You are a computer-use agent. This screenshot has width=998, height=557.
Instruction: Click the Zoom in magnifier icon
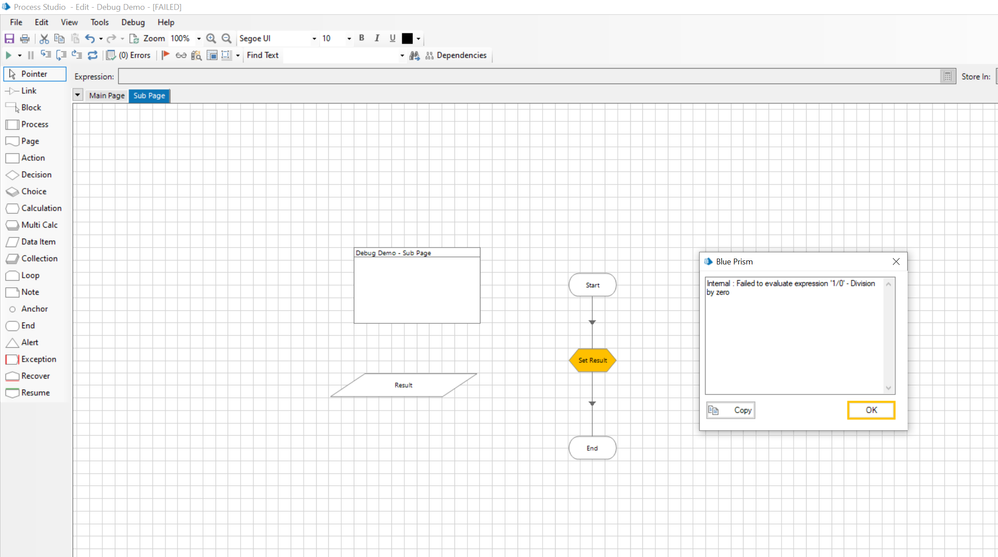pyautogui.click(x=211, y=39)
